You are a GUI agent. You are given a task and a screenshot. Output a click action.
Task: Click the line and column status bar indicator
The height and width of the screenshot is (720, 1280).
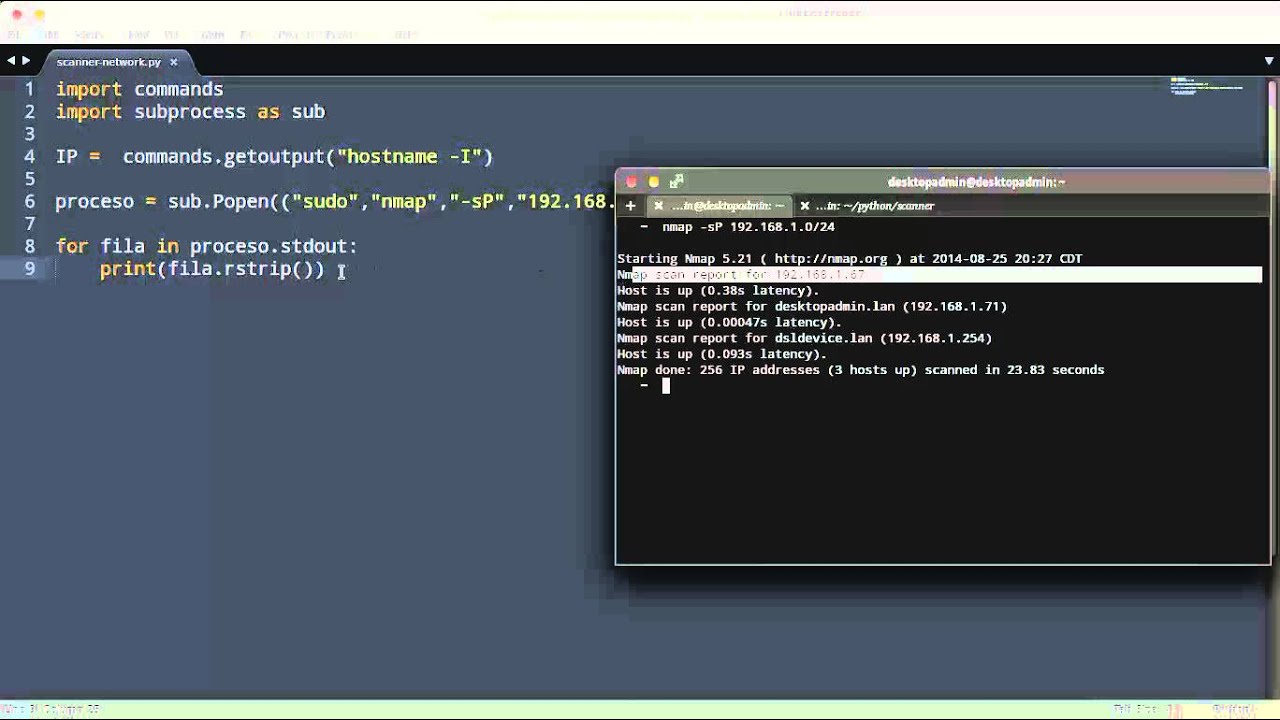pyautogui.click(x=52, y=709)
